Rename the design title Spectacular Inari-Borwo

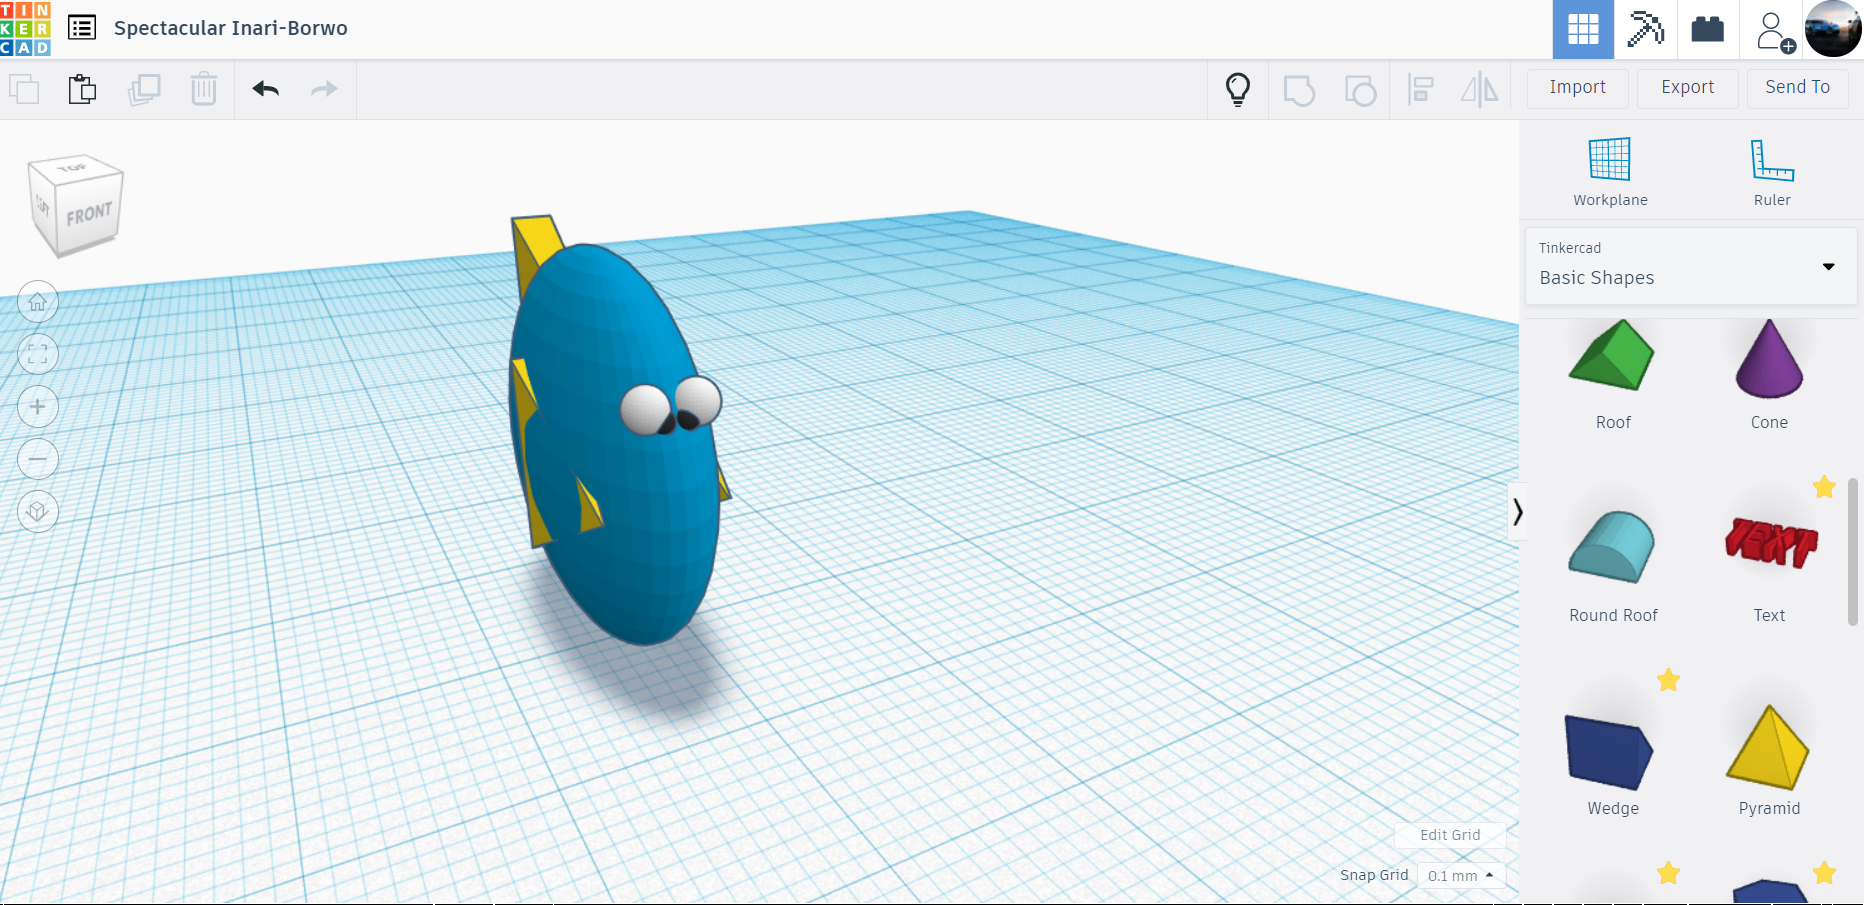click(231, 28)
